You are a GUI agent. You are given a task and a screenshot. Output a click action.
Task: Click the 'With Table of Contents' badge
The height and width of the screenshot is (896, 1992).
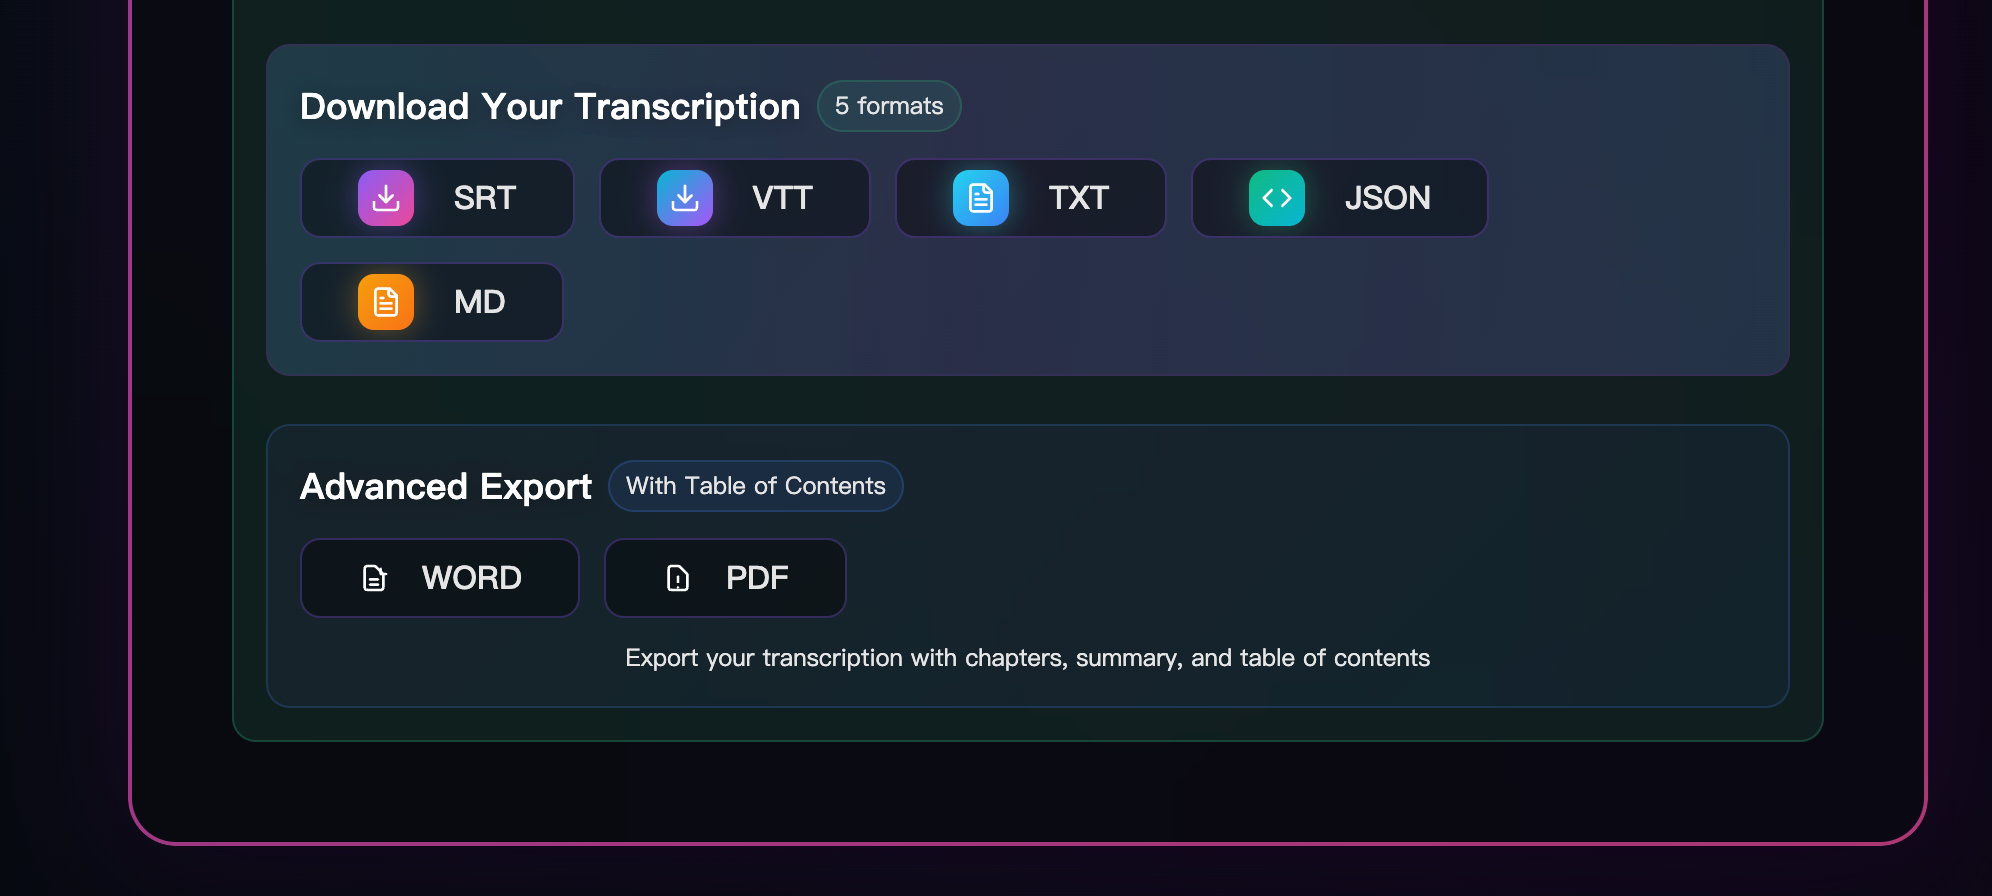pos(755,485)
